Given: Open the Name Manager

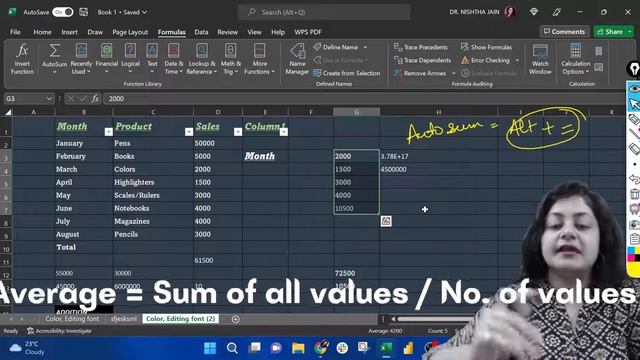Looking at the screenshot, I should [x=297, y=59].
